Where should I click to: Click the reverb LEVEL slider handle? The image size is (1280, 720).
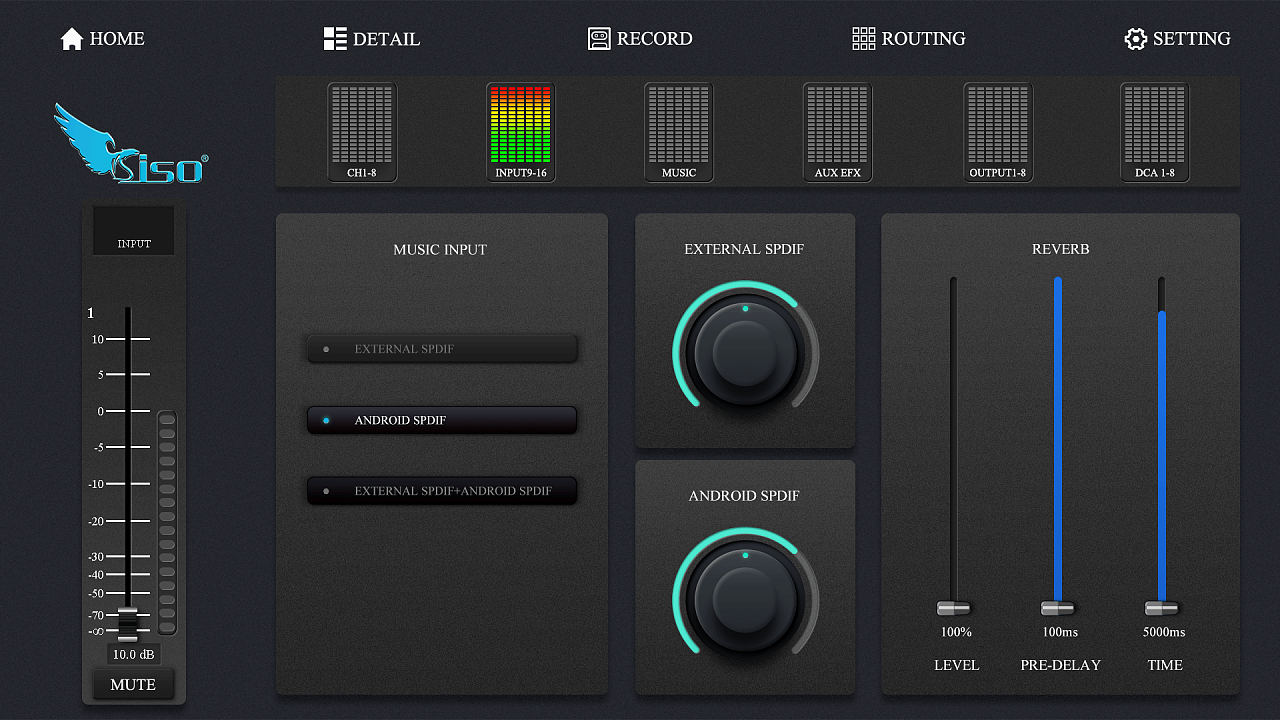954,608
